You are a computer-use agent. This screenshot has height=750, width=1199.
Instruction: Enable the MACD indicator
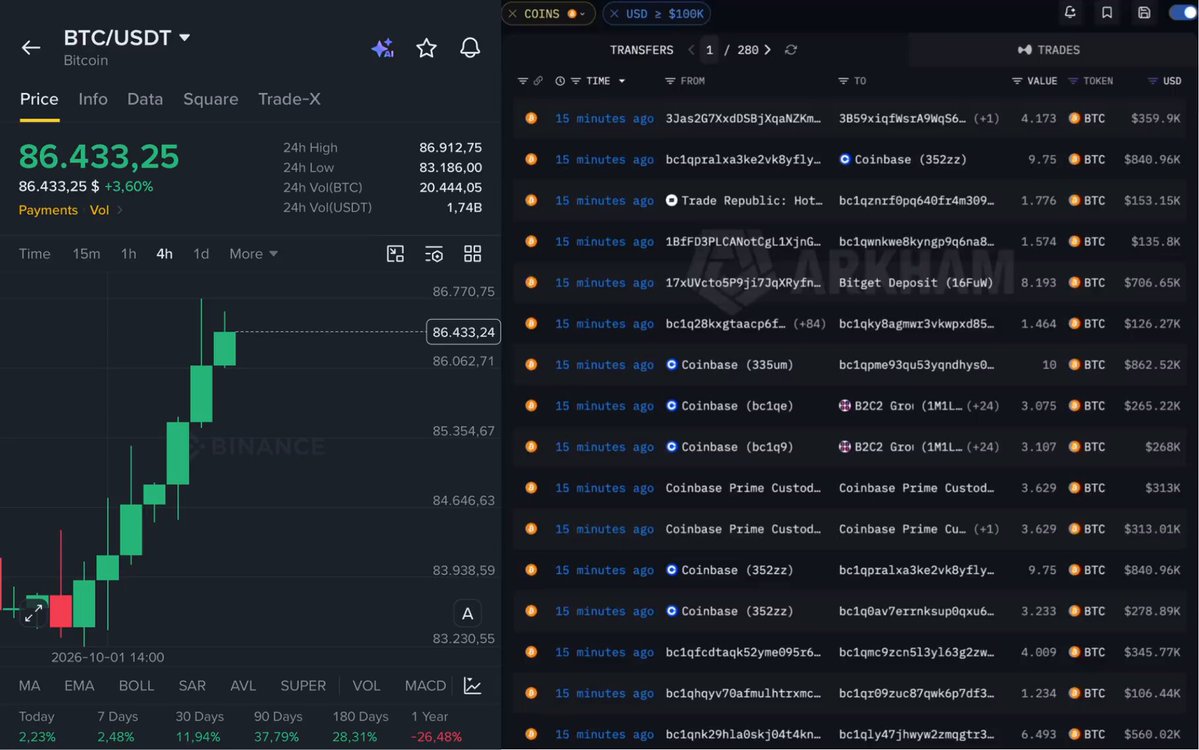[425, 686]
